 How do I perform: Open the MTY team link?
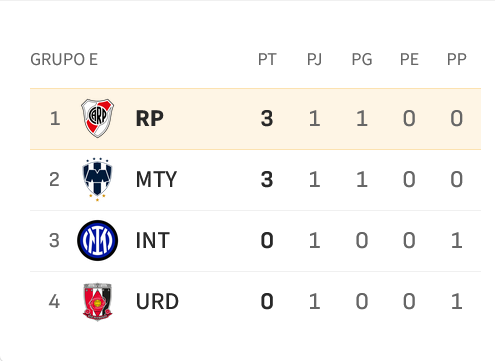point(156,179)
